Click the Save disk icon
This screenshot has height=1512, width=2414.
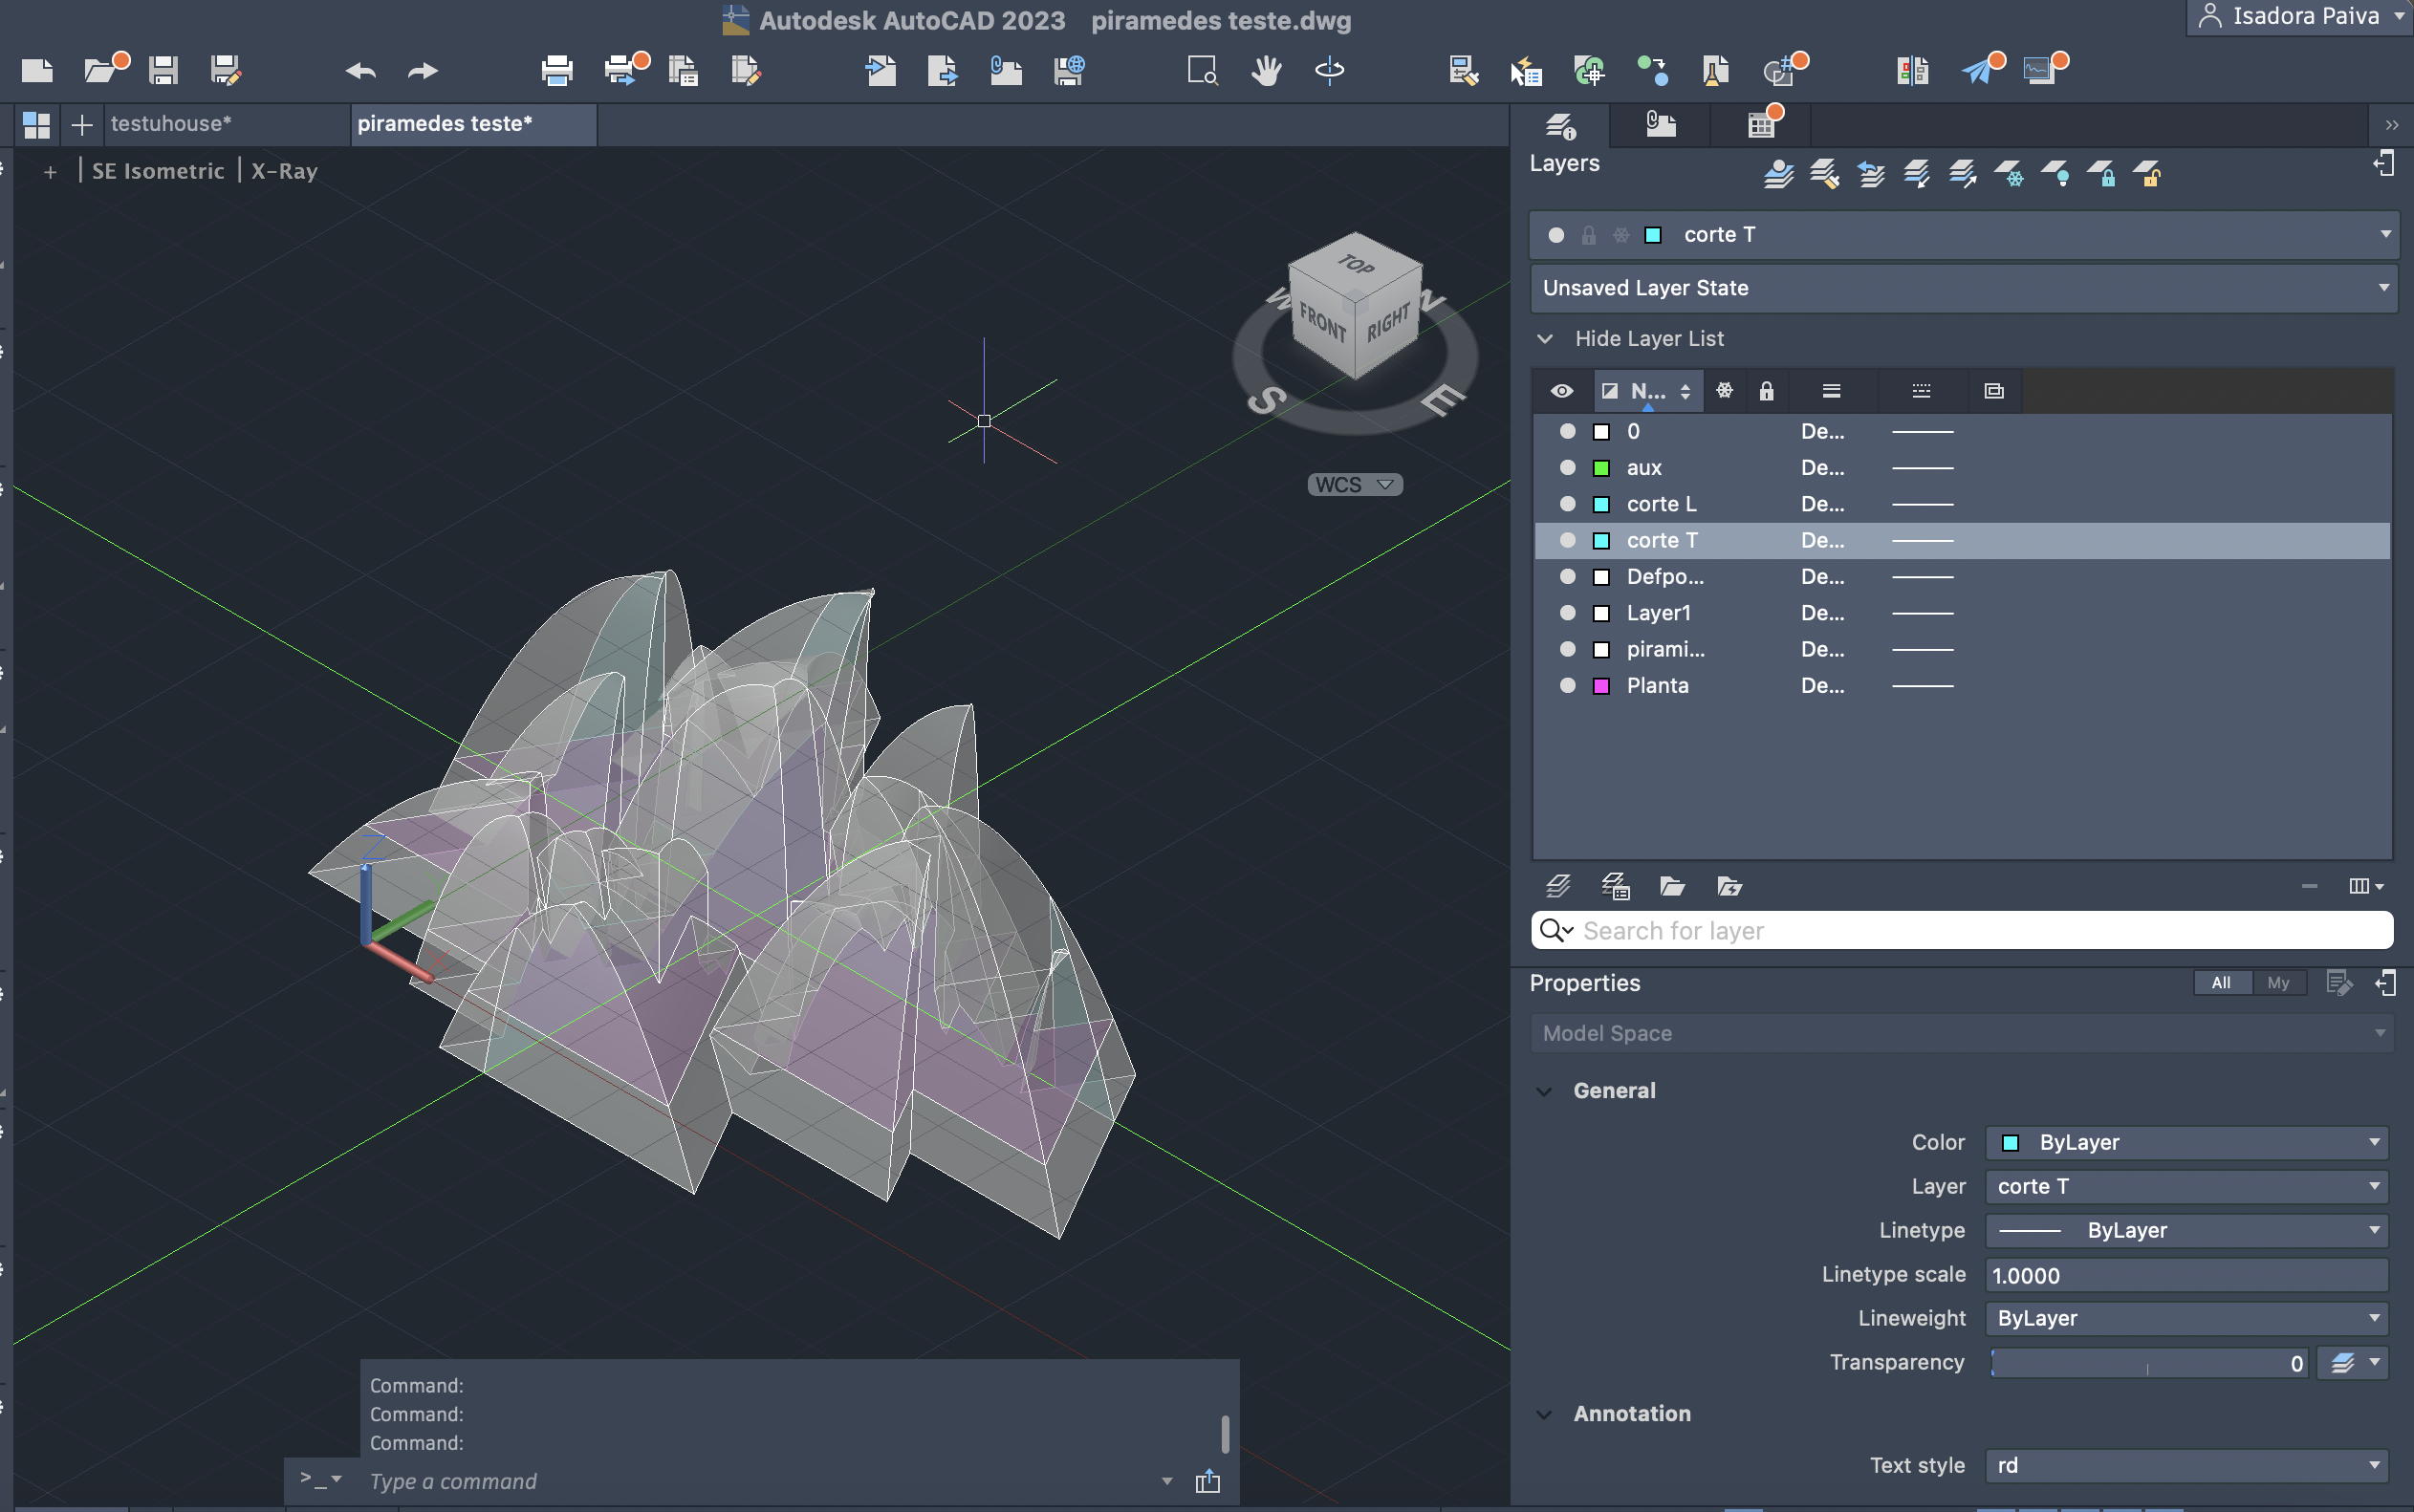163,70
